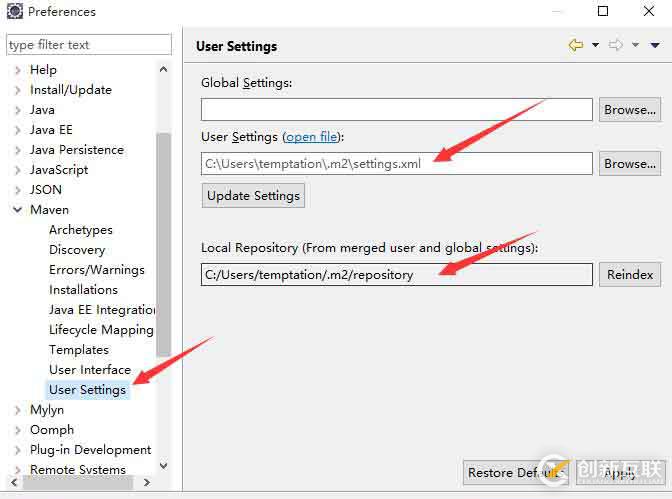
Task: Click the tree scroll down arrow
Action: (x=163, y=465)
